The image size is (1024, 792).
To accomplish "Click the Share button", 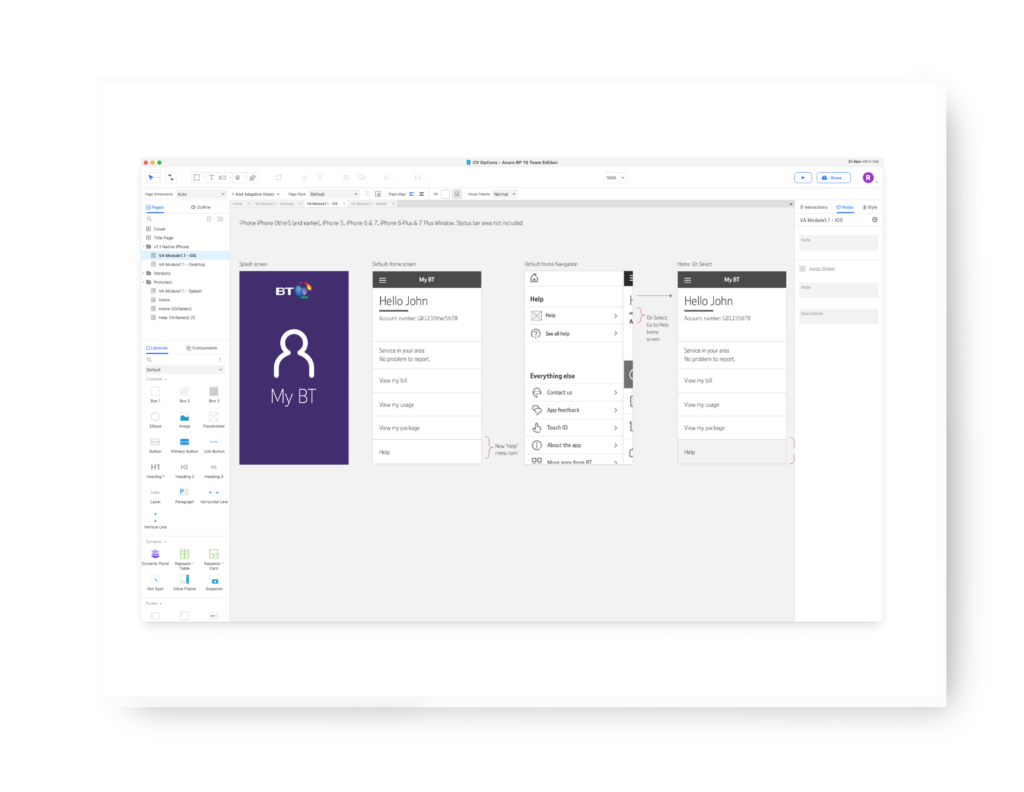I will click(x=834, y=177).
